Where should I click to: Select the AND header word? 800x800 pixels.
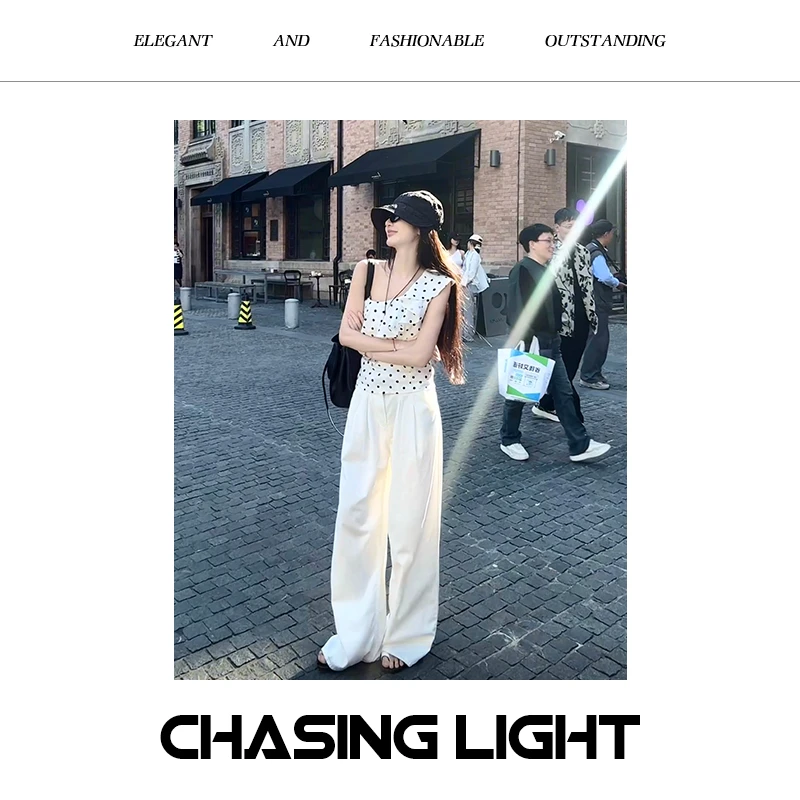tap(291, 41)
